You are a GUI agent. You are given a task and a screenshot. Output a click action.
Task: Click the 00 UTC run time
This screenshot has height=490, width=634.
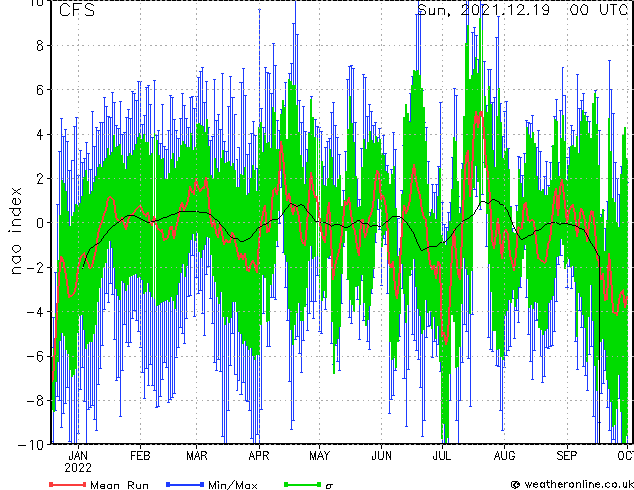coord(599,10)
